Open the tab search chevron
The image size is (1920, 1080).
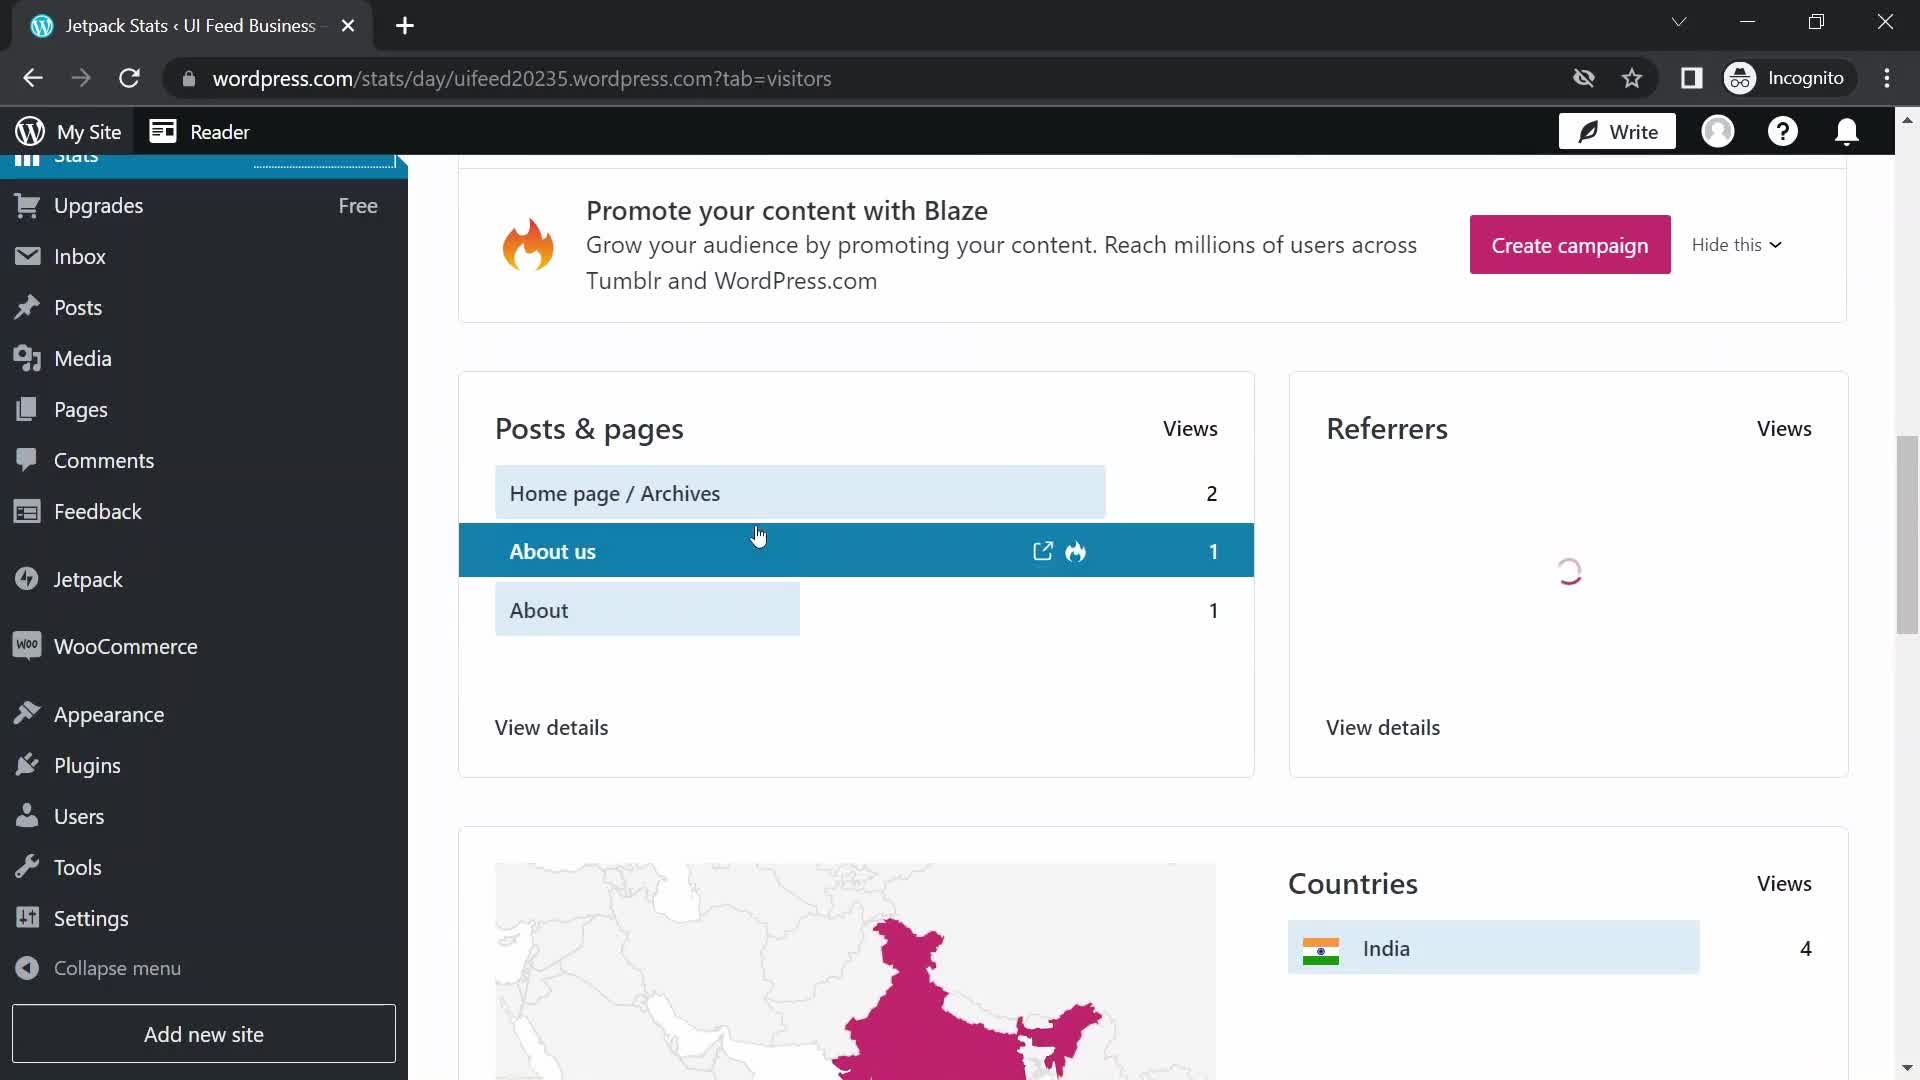(x=1679, y=22)
